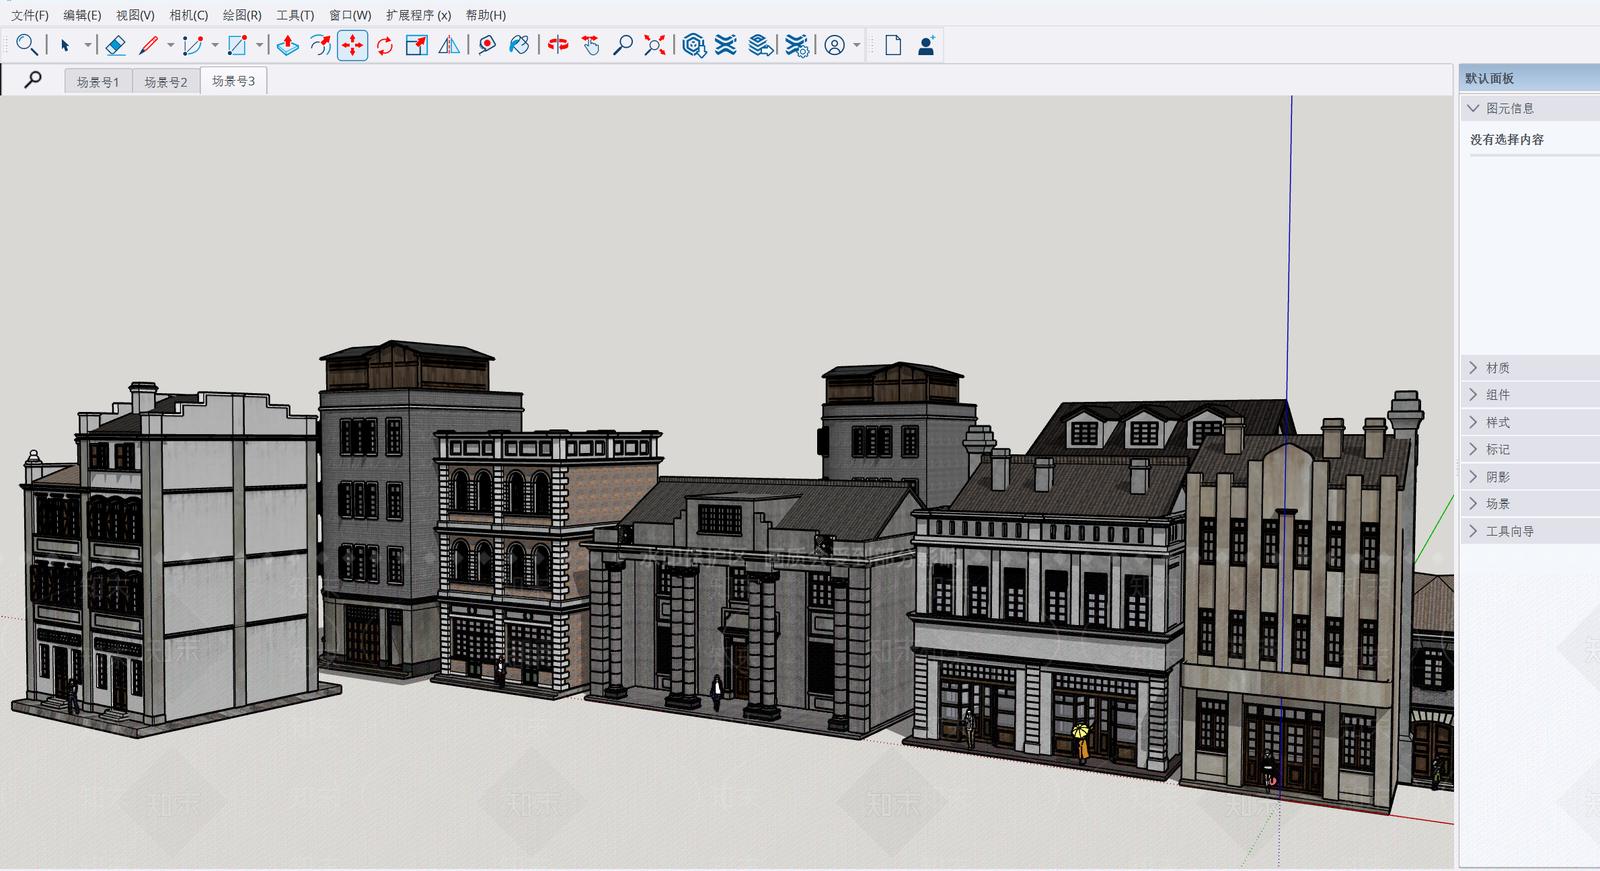Select the Arc drawing tool
Viewport: 1600px width, 871px height.
193,45
